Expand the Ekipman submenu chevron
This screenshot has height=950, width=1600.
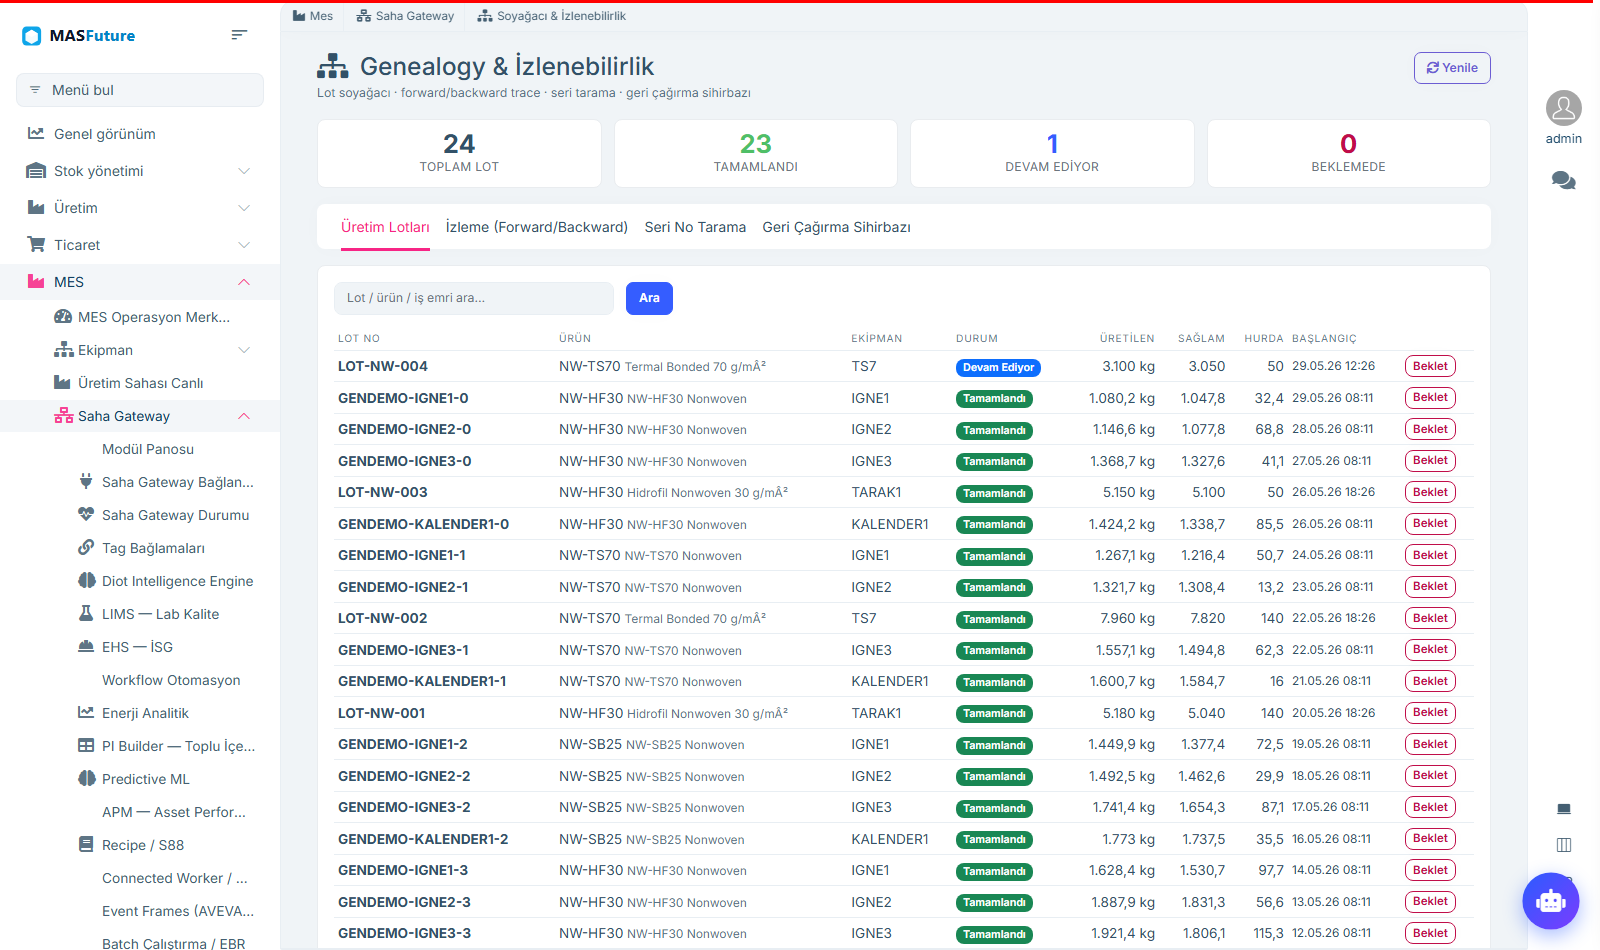click(x=244, y=350)
